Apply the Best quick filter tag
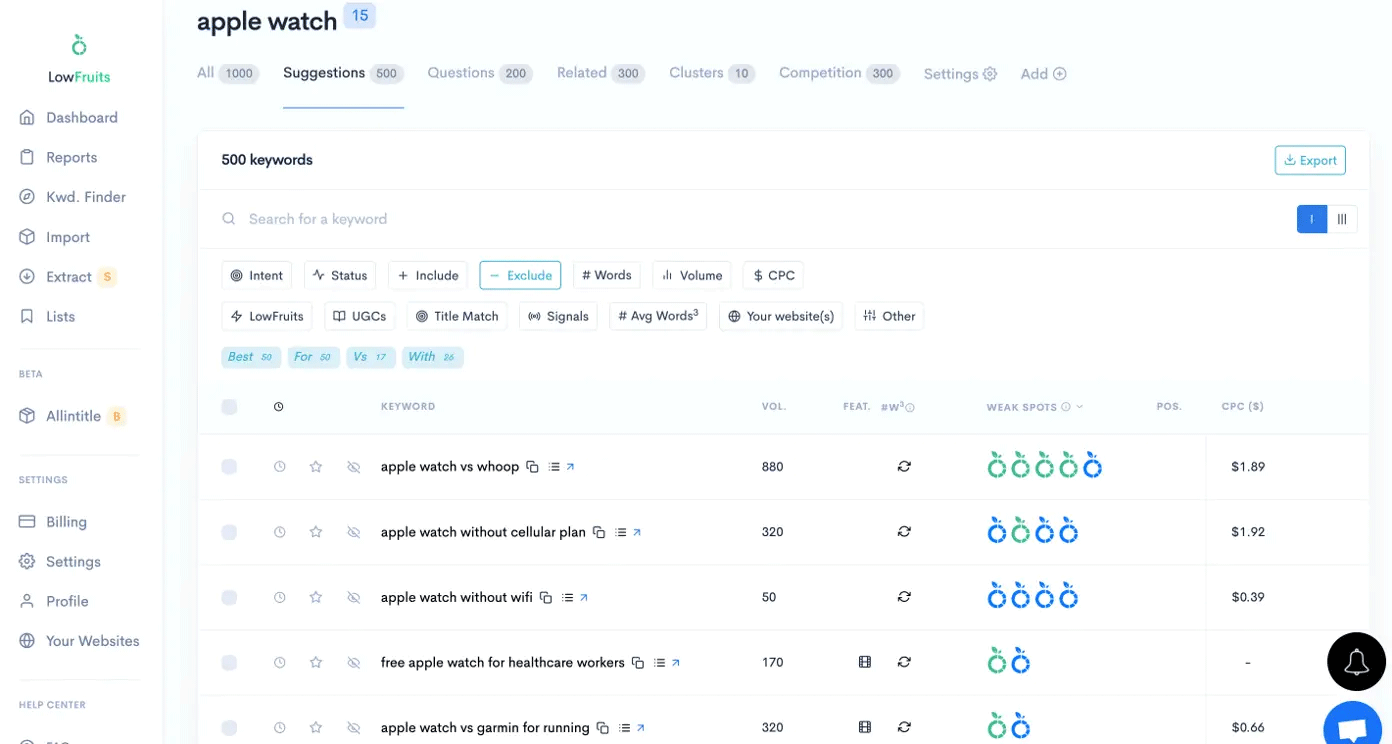 (251, 357)
